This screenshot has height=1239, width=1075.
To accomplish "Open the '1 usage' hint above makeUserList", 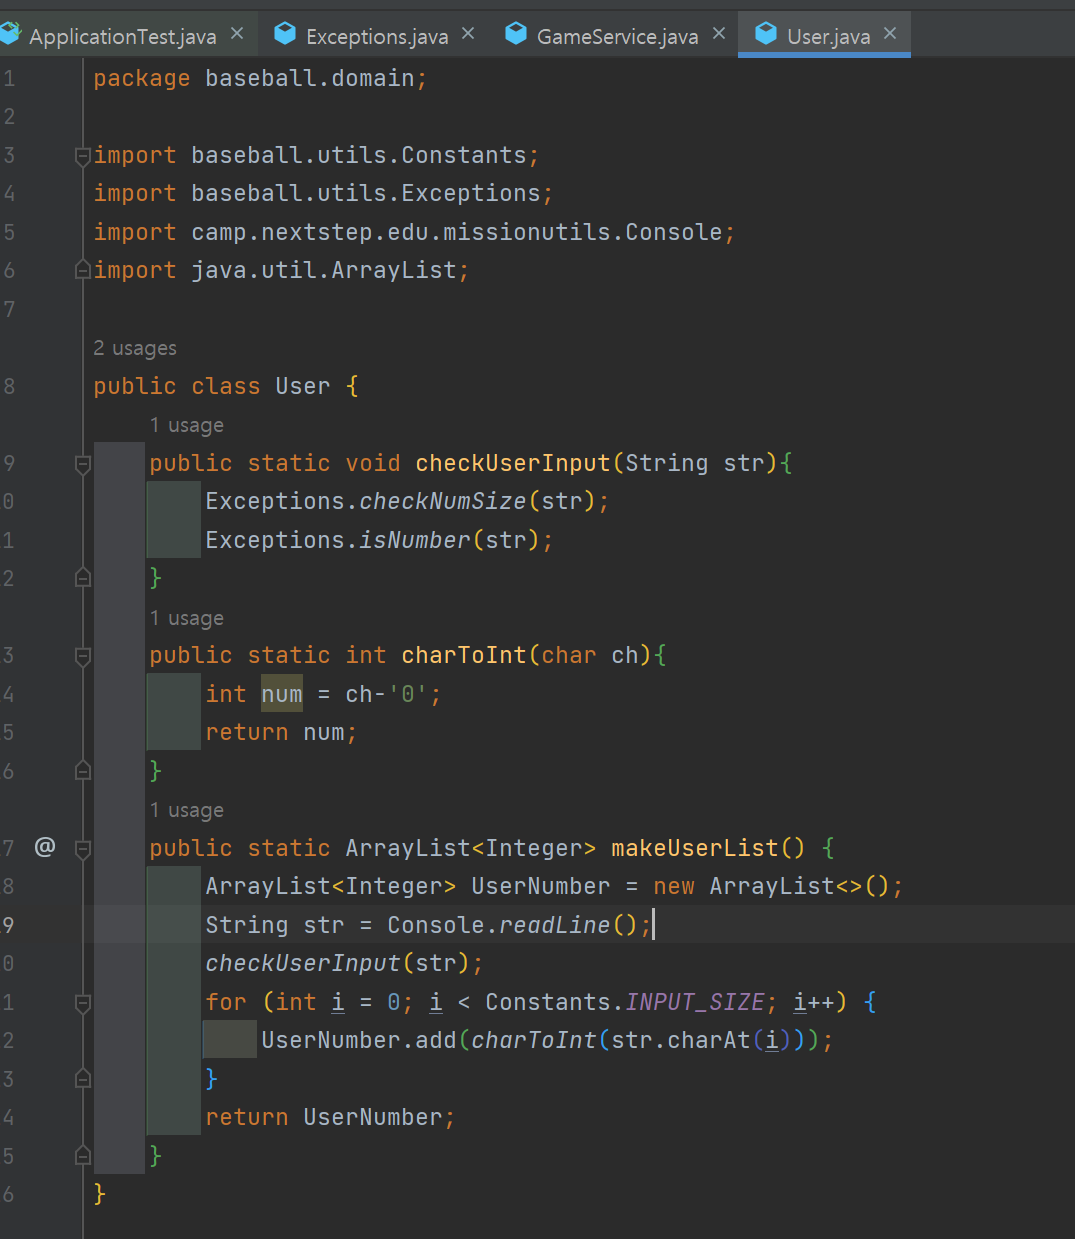I will coord(187,810).
